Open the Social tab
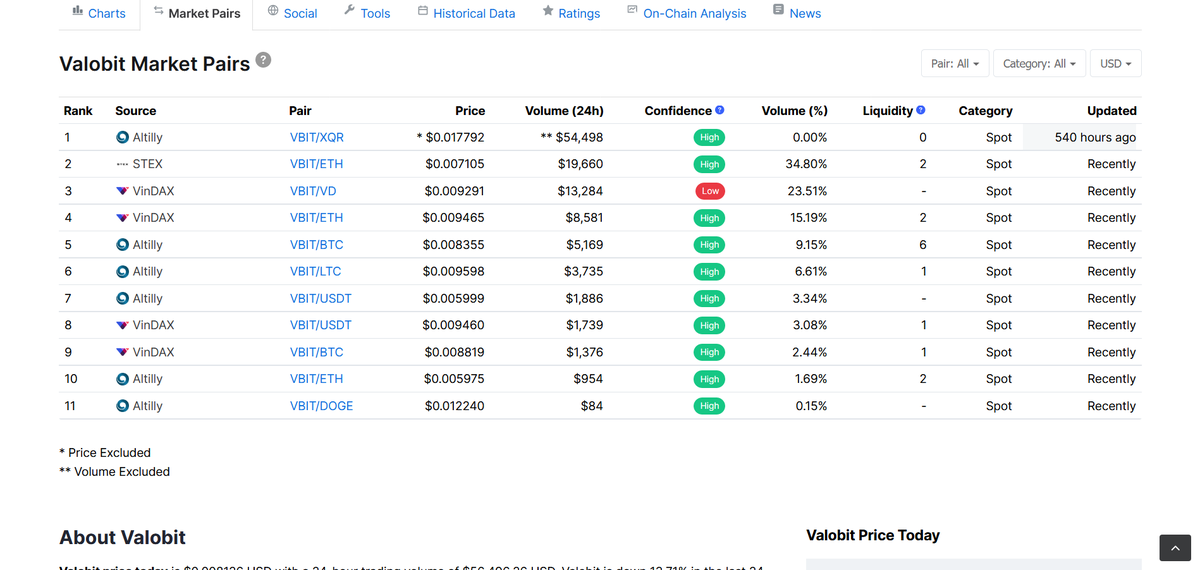 (292, 13)
